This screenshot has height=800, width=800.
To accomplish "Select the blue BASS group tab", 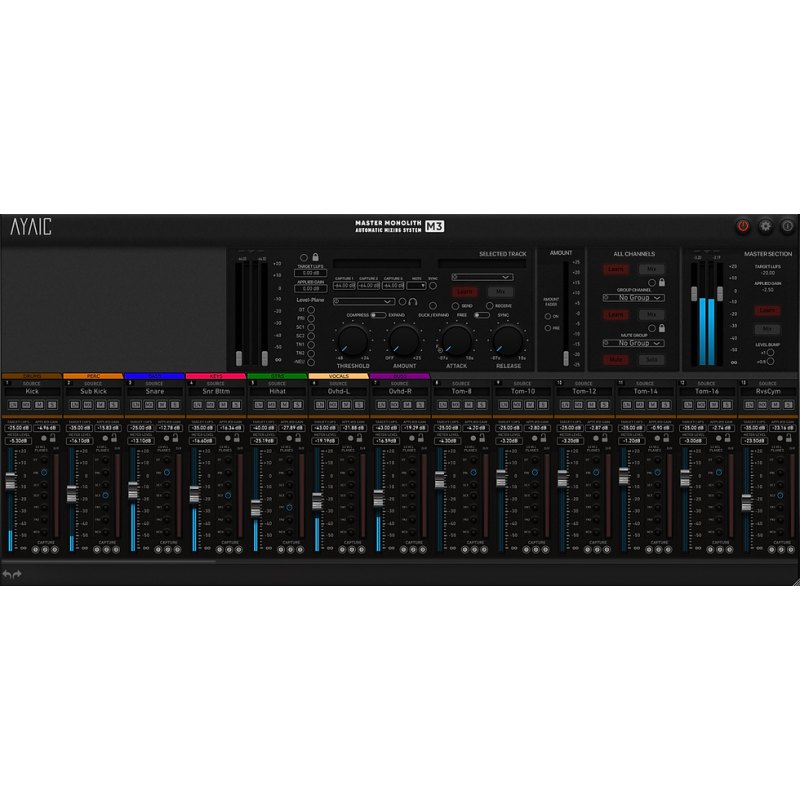I will pos(155,376).
